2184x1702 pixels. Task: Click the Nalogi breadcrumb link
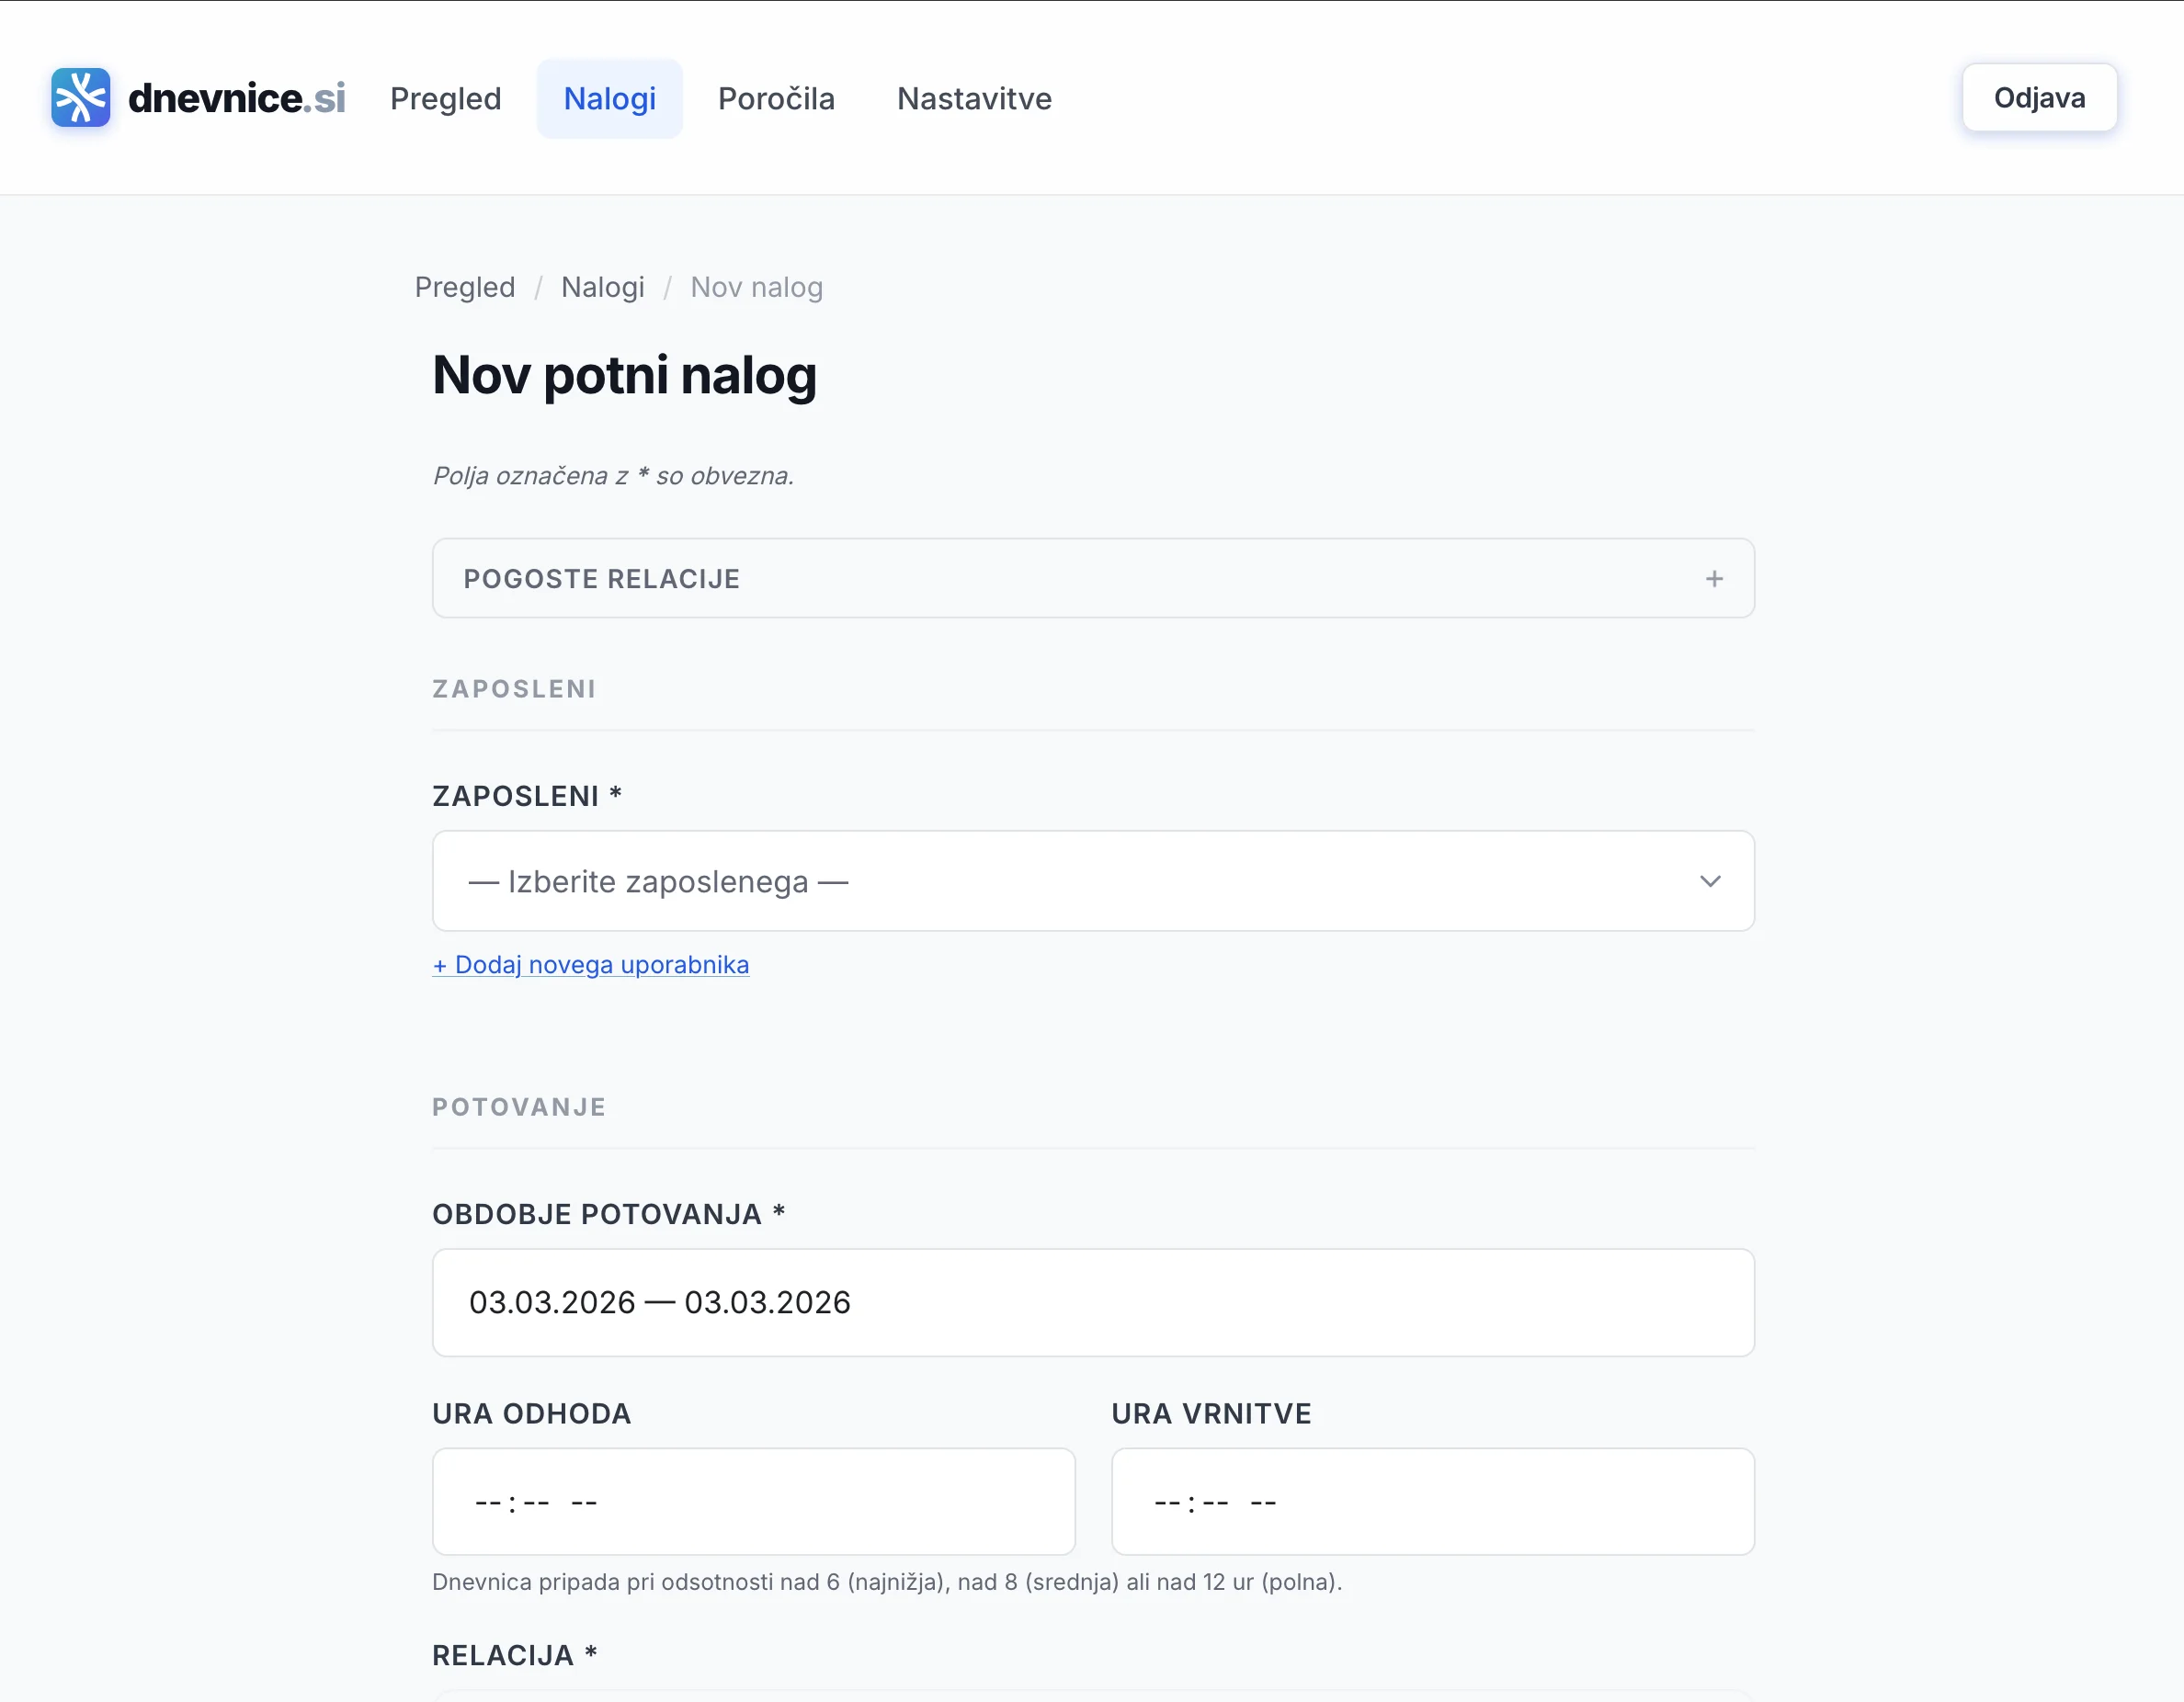click(x=602, y=288)
